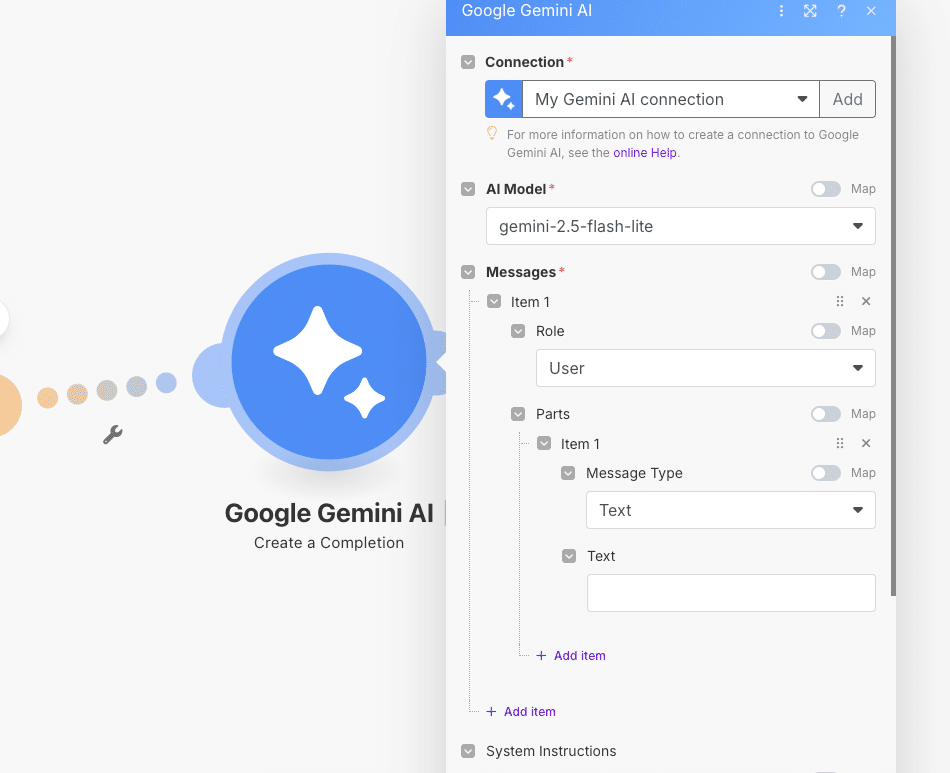The image size is (950, 773).
Task: Click the wrench icon under the dotted connector
Action: click(113, 434)
